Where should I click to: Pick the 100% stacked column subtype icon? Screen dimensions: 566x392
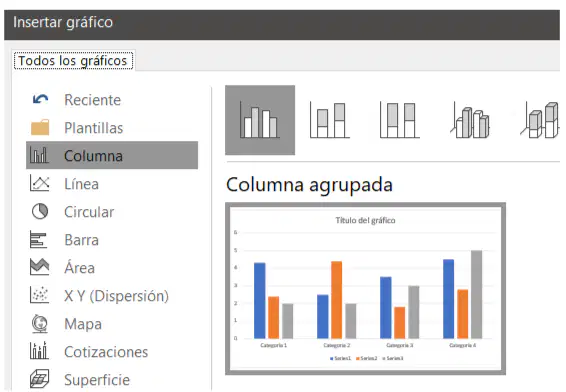pos(400,120)
